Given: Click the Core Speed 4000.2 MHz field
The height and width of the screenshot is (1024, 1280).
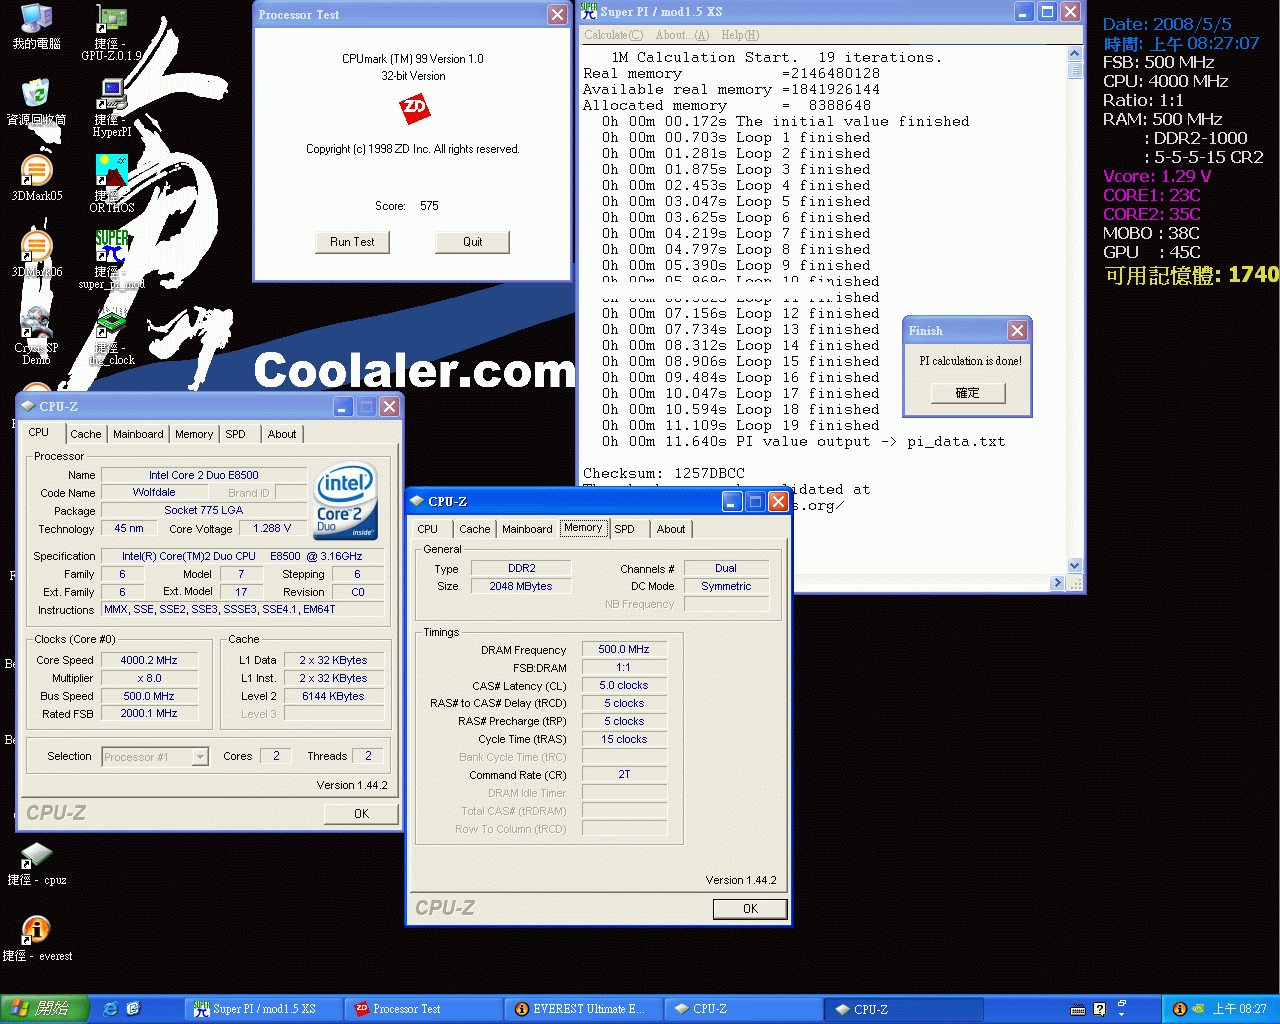Looking at the screenshot, I should click(149, 660).
